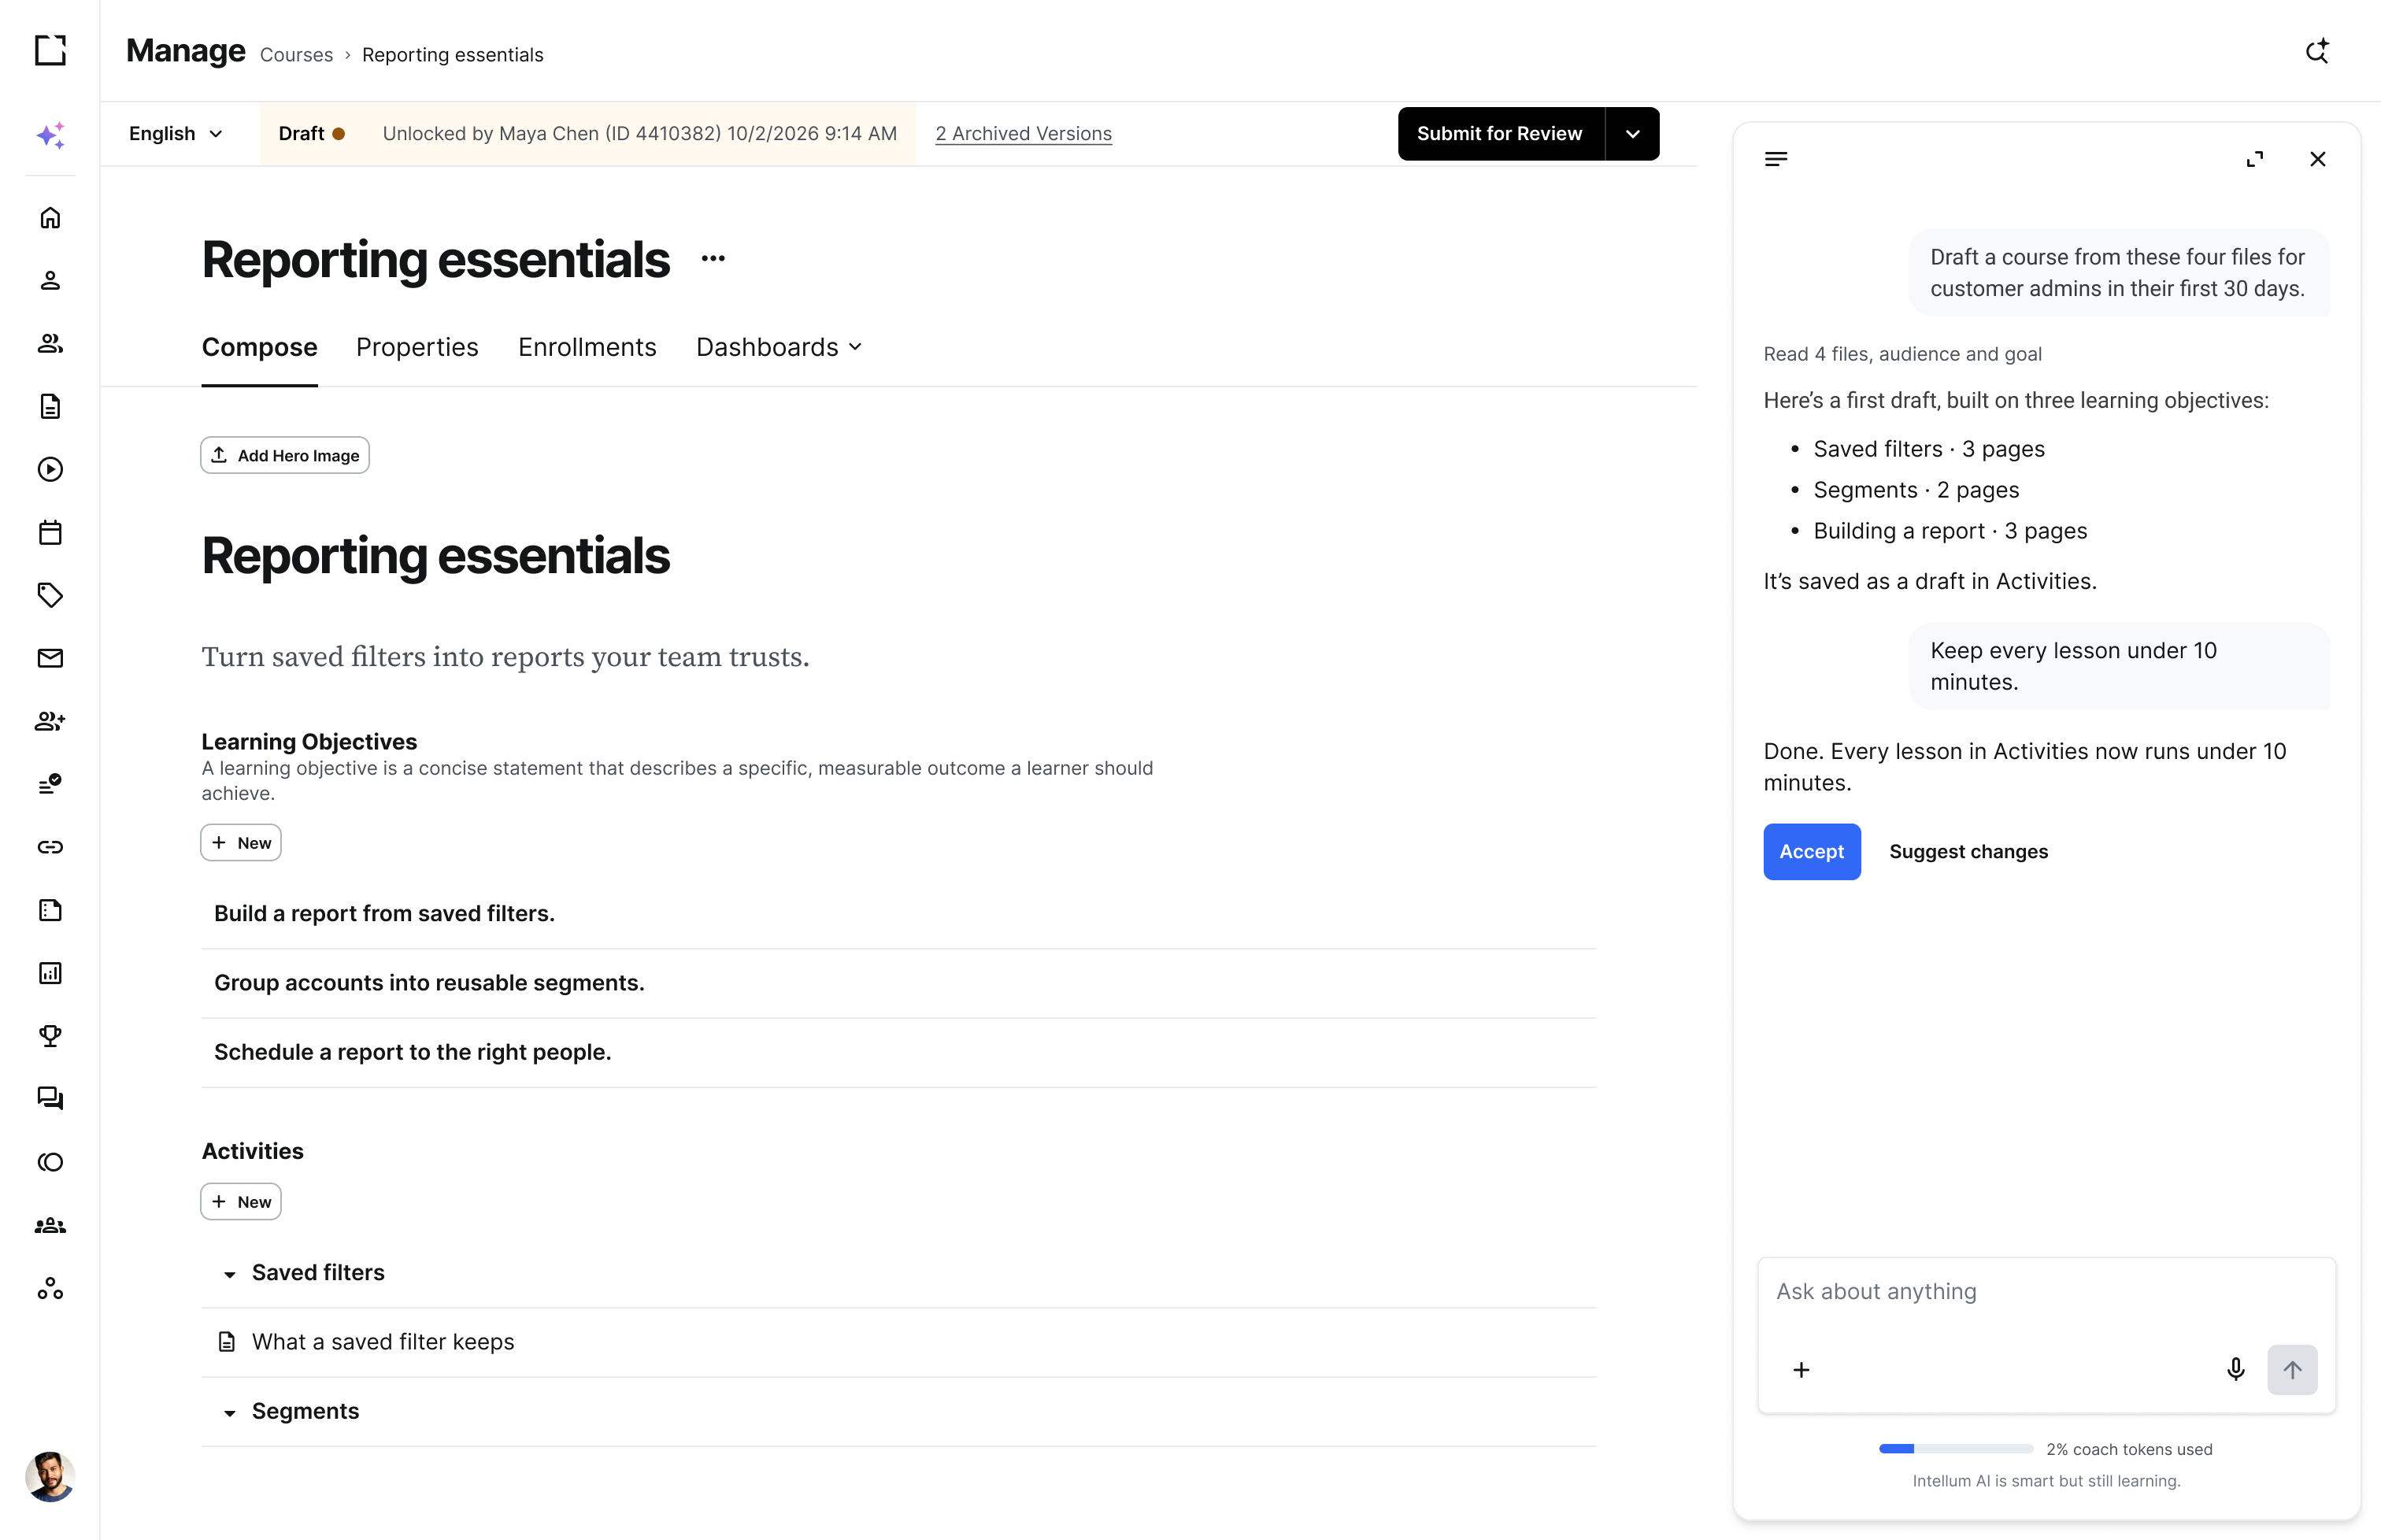Click the Accept button in chat
This screenshot has width=2381, height=1540.
coord(1811,852)
